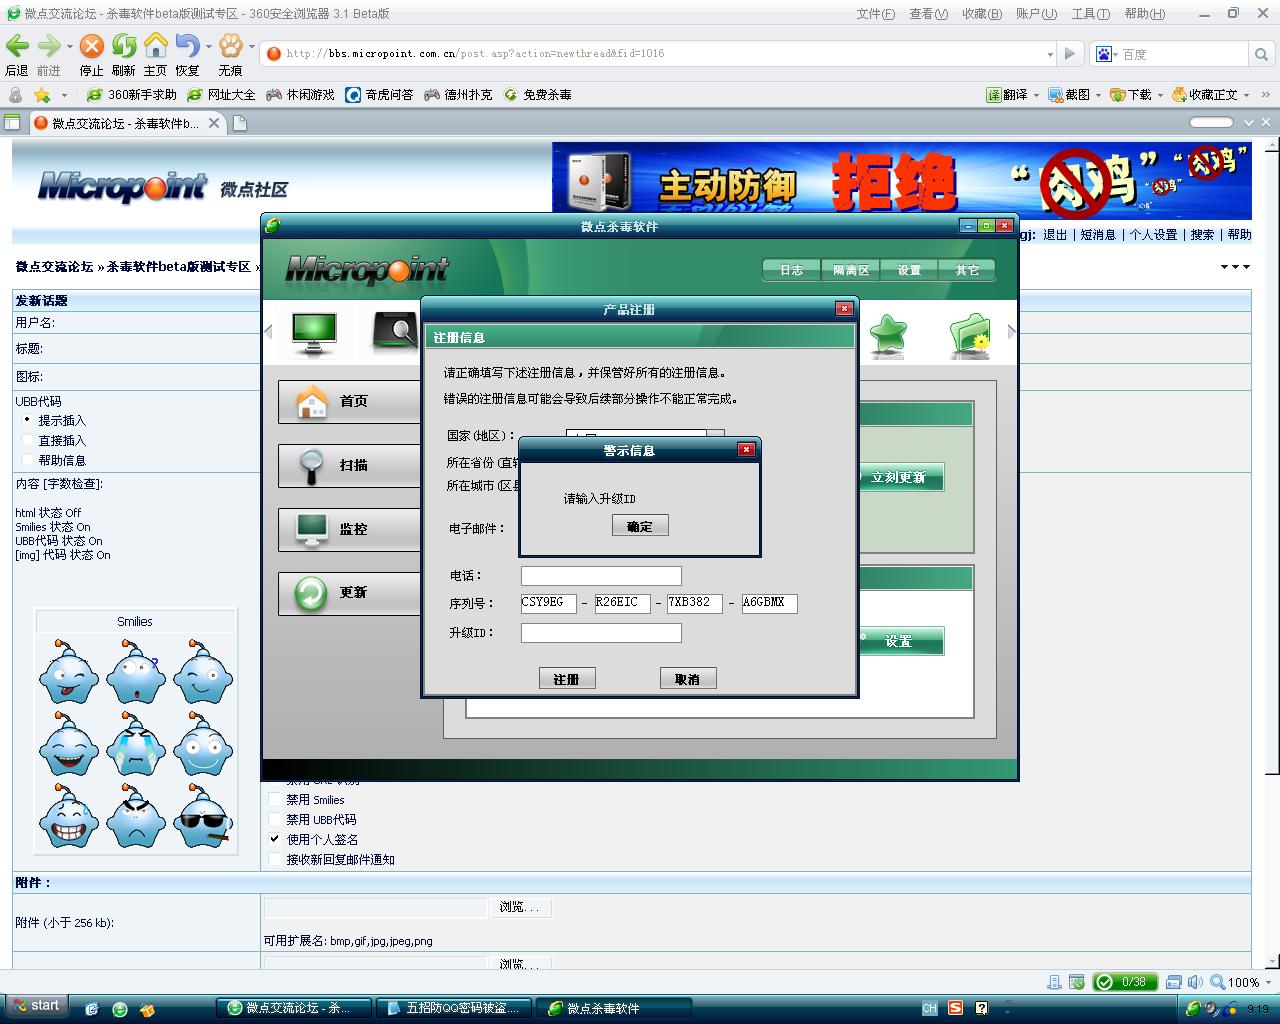The height and width of the screenshot is (1024, 1280).
Task: Insert the crying smiley
Action: (x=136, y=744)
